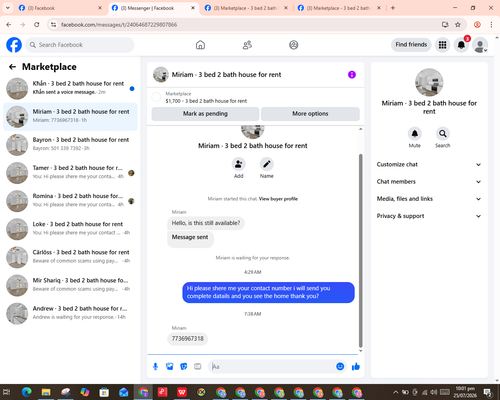Open the account profile avatar menu

click(480, 45)
